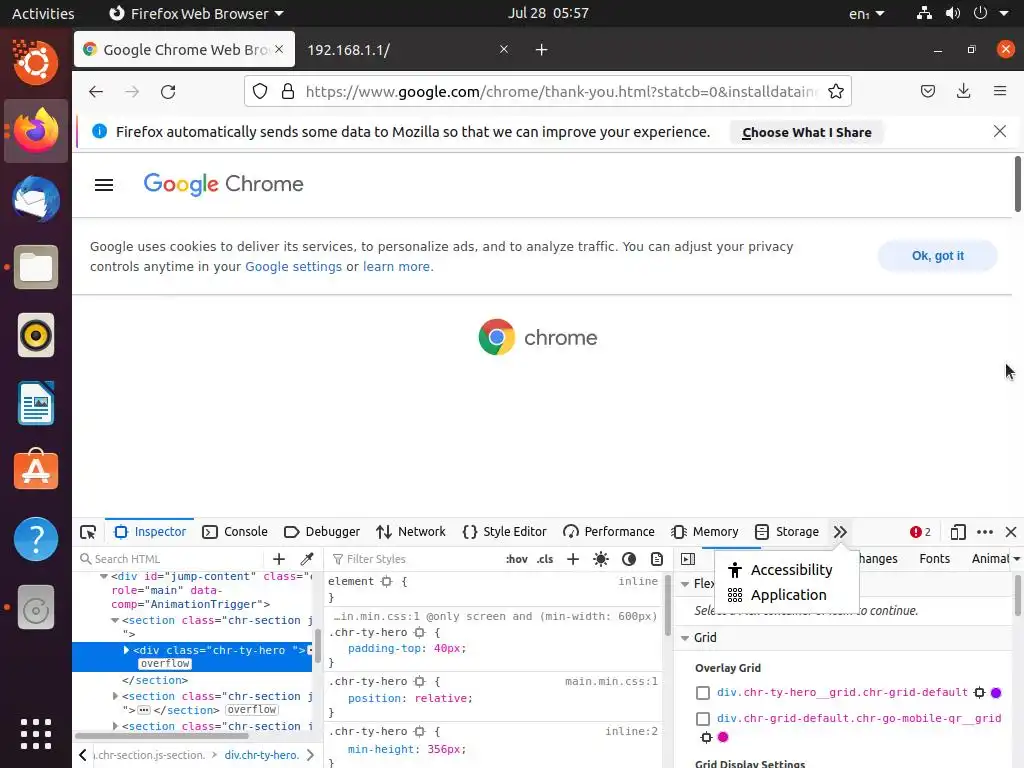This screenshot has height=768, width=1024.
Task: Toggle responsive design mode
Action: tap(958, 532)
